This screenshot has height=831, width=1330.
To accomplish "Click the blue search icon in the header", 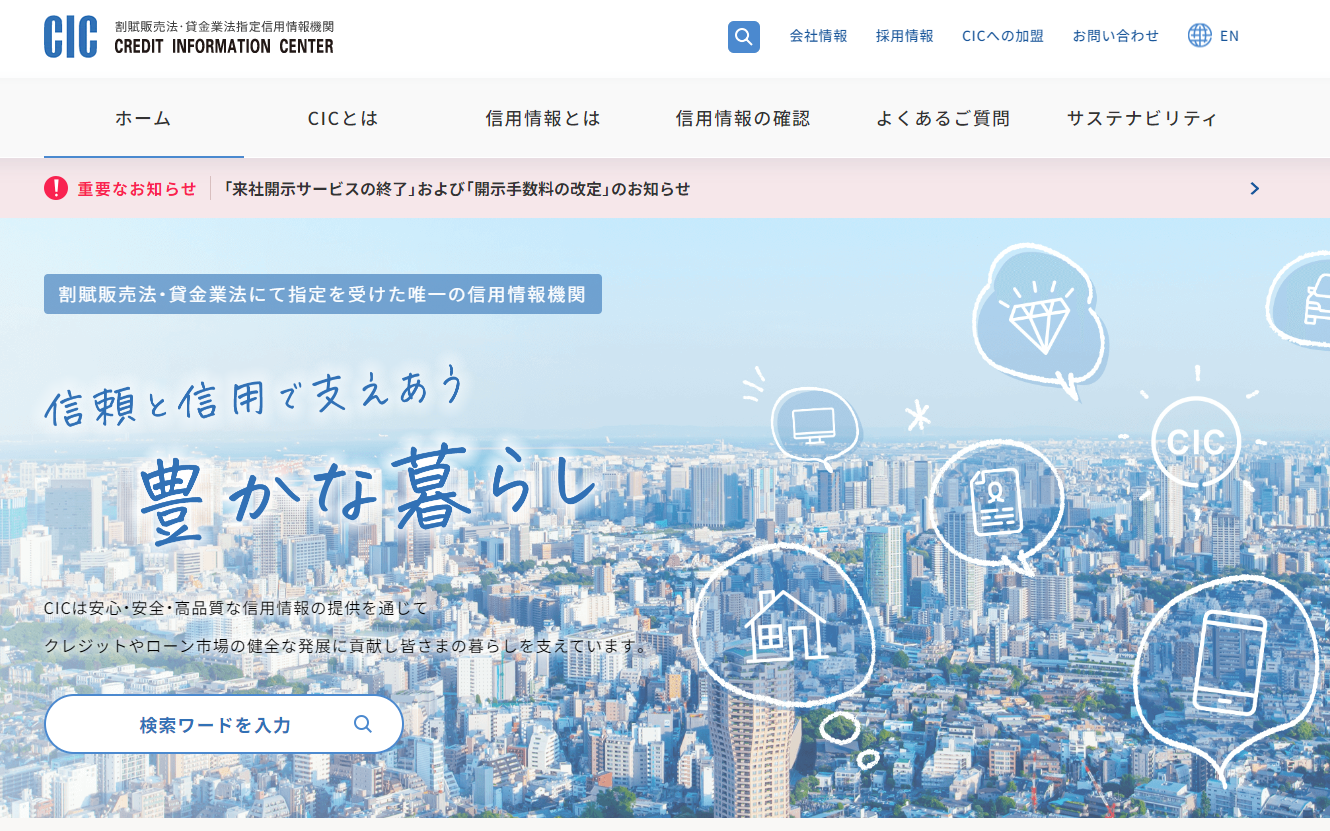I will (743, 36).
